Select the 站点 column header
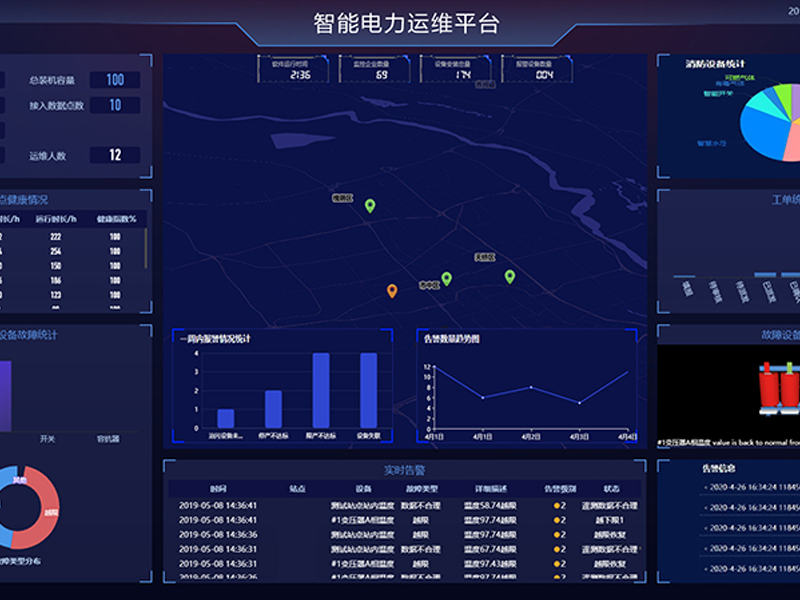Image resolution: width=800 pixels, height=600 pixels. point(297,489)
